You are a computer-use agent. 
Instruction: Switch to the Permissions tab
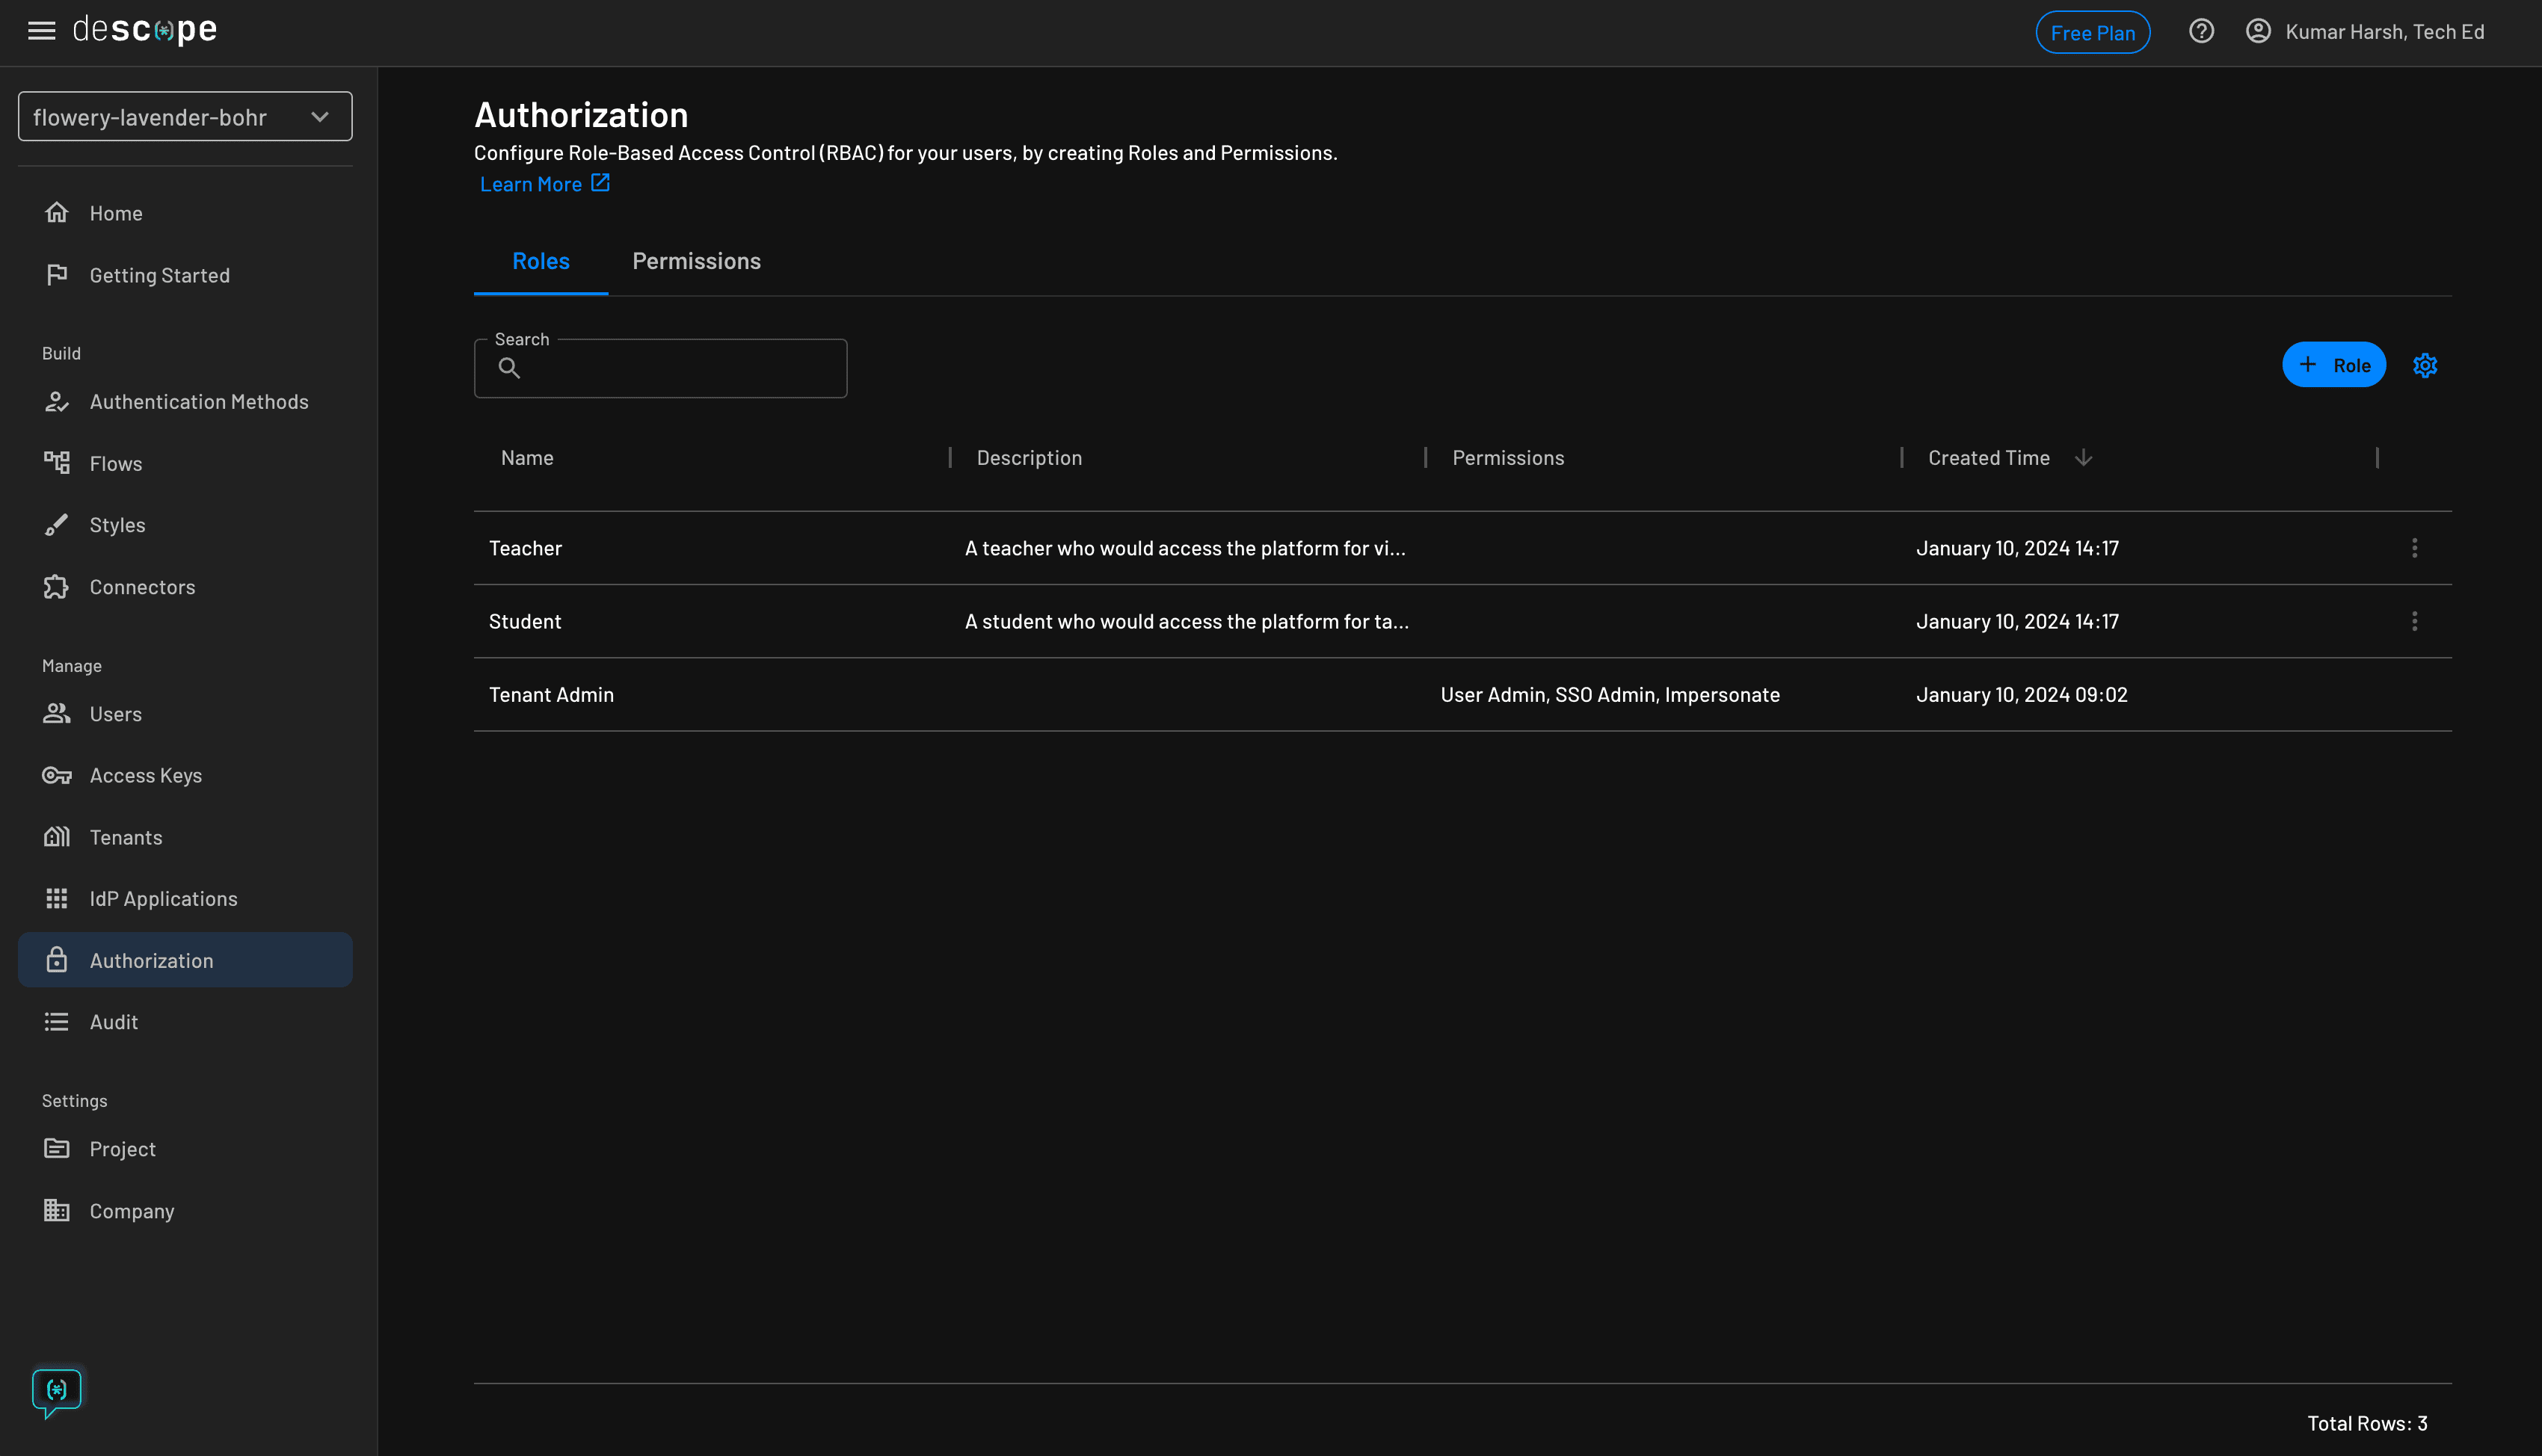[x=696, y=262]
